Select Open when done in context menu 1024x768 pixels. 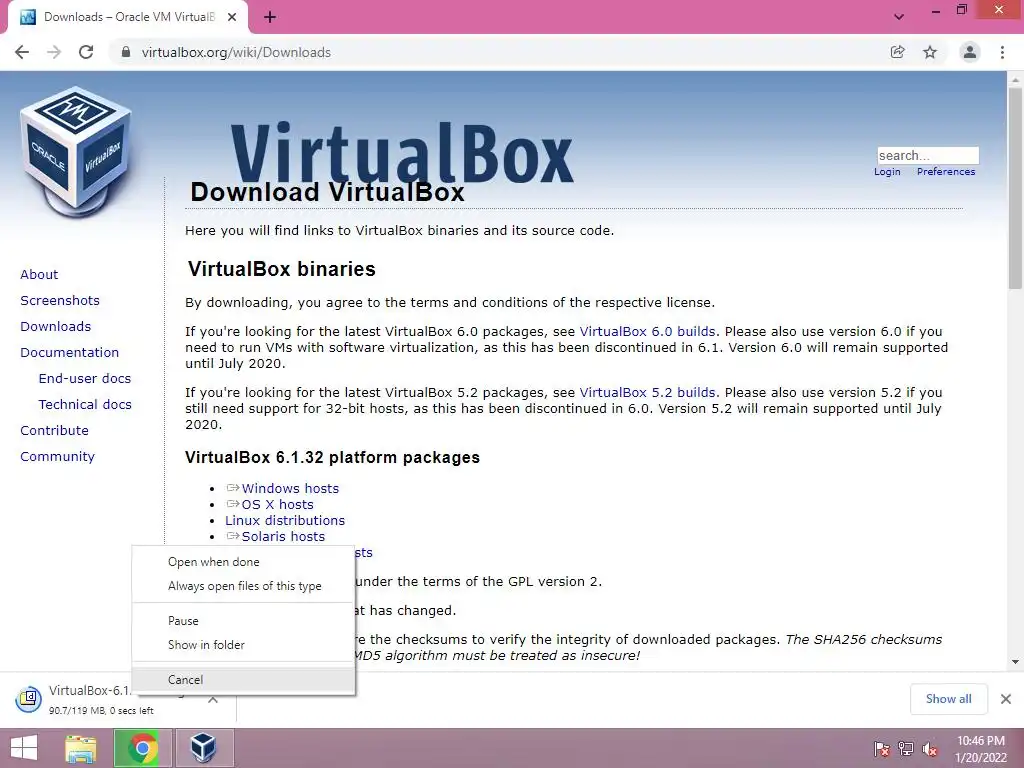click(x=244, y=562)
